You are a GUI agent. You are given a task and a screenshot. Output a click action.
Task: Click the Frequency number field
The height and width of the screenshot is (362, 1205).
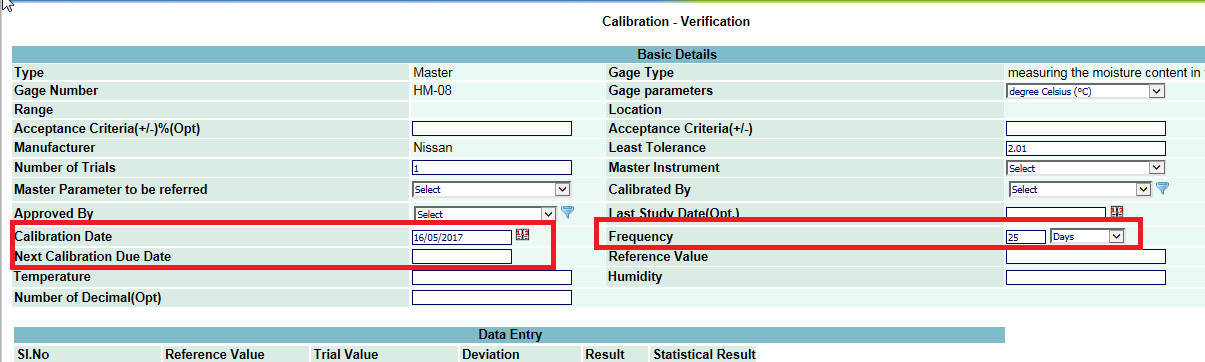click(x=1026, y=236)
